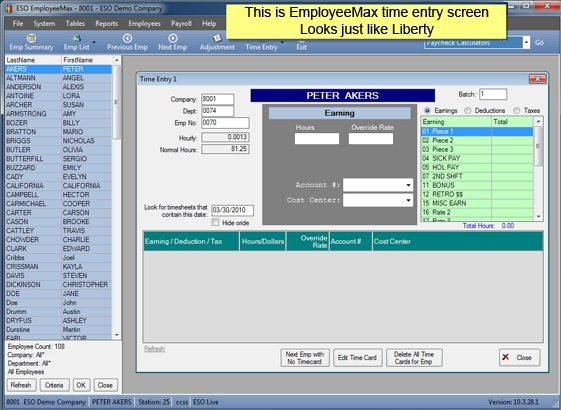Select the Taxes radio button
This screenshot has width=561, height=410.
click(x=516, y=111)
